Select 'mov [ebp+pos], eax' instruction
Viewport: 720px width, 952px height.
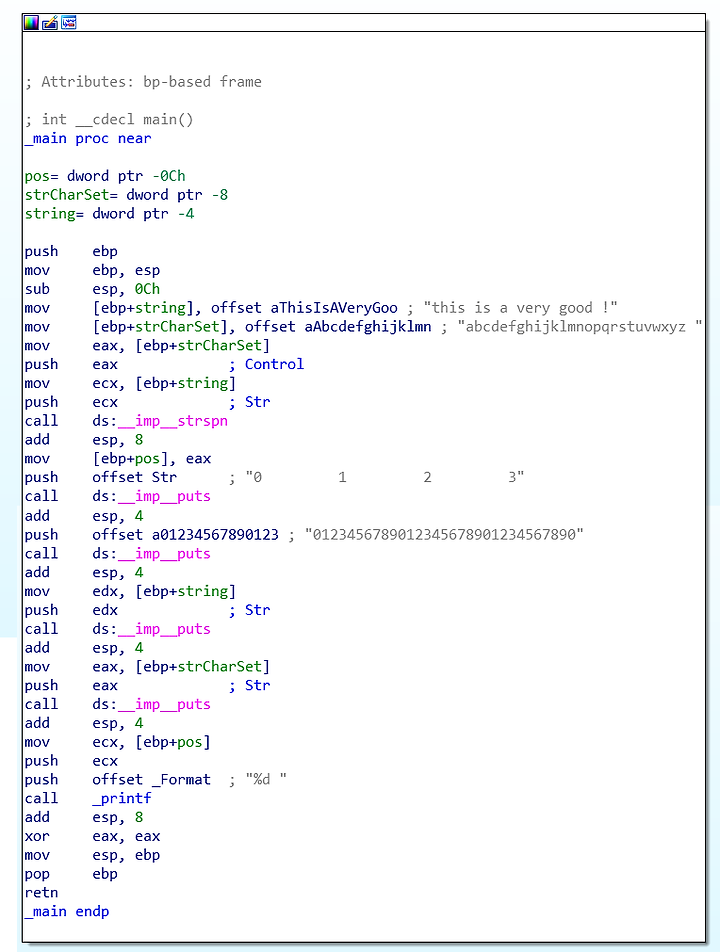118,458
